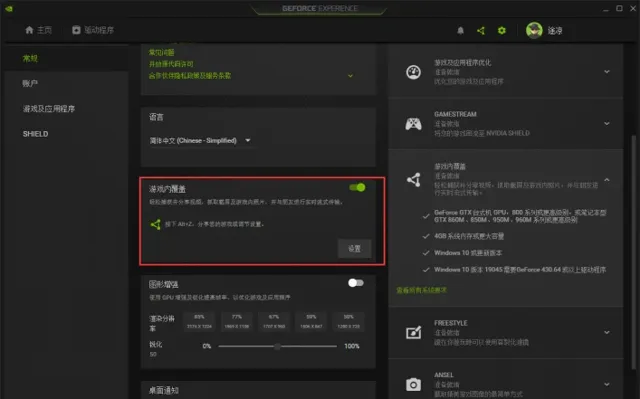Open the 常见问题 FAQ link
This screenshot has width=640, height=399.
coord(161,52)
